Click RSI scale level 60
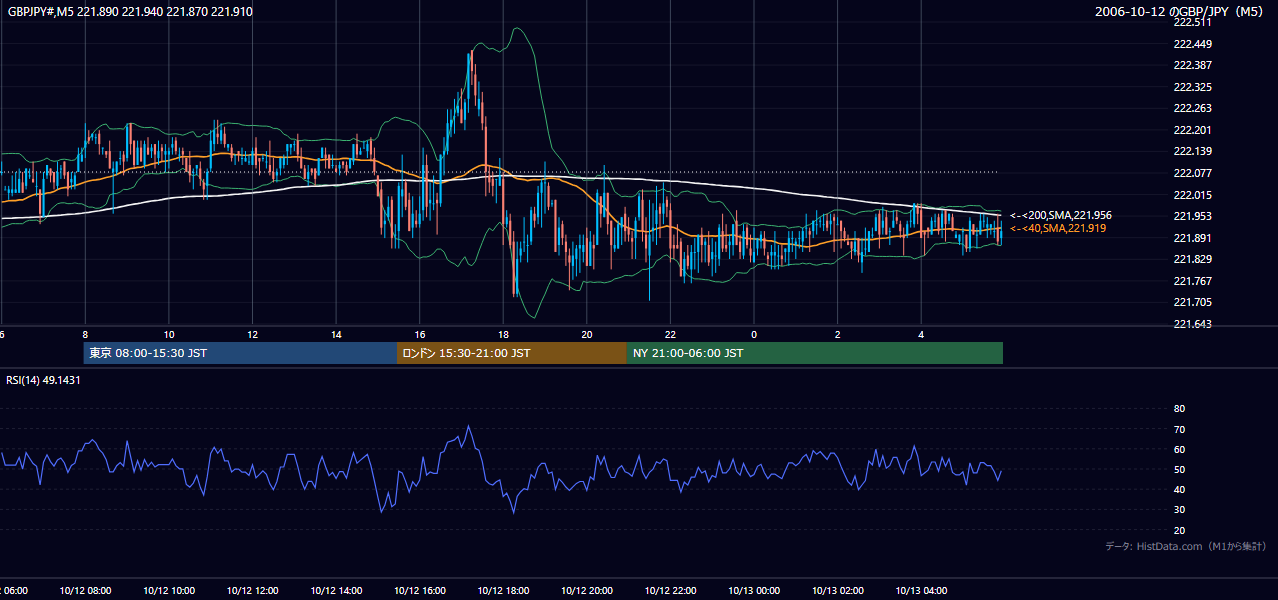 coord(1179,449)
